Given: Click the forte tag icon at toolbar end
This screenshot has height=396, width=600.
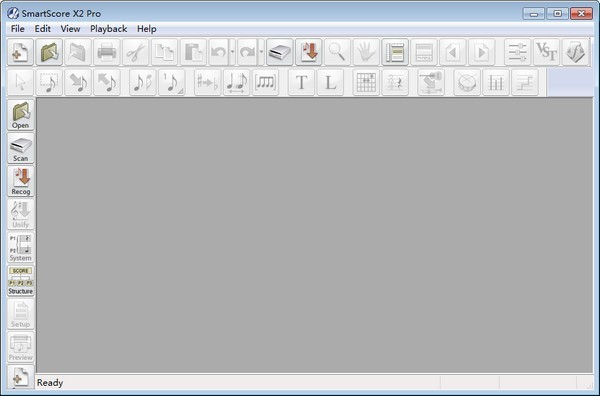Looking at the screenshot, I should click(575, 52).
